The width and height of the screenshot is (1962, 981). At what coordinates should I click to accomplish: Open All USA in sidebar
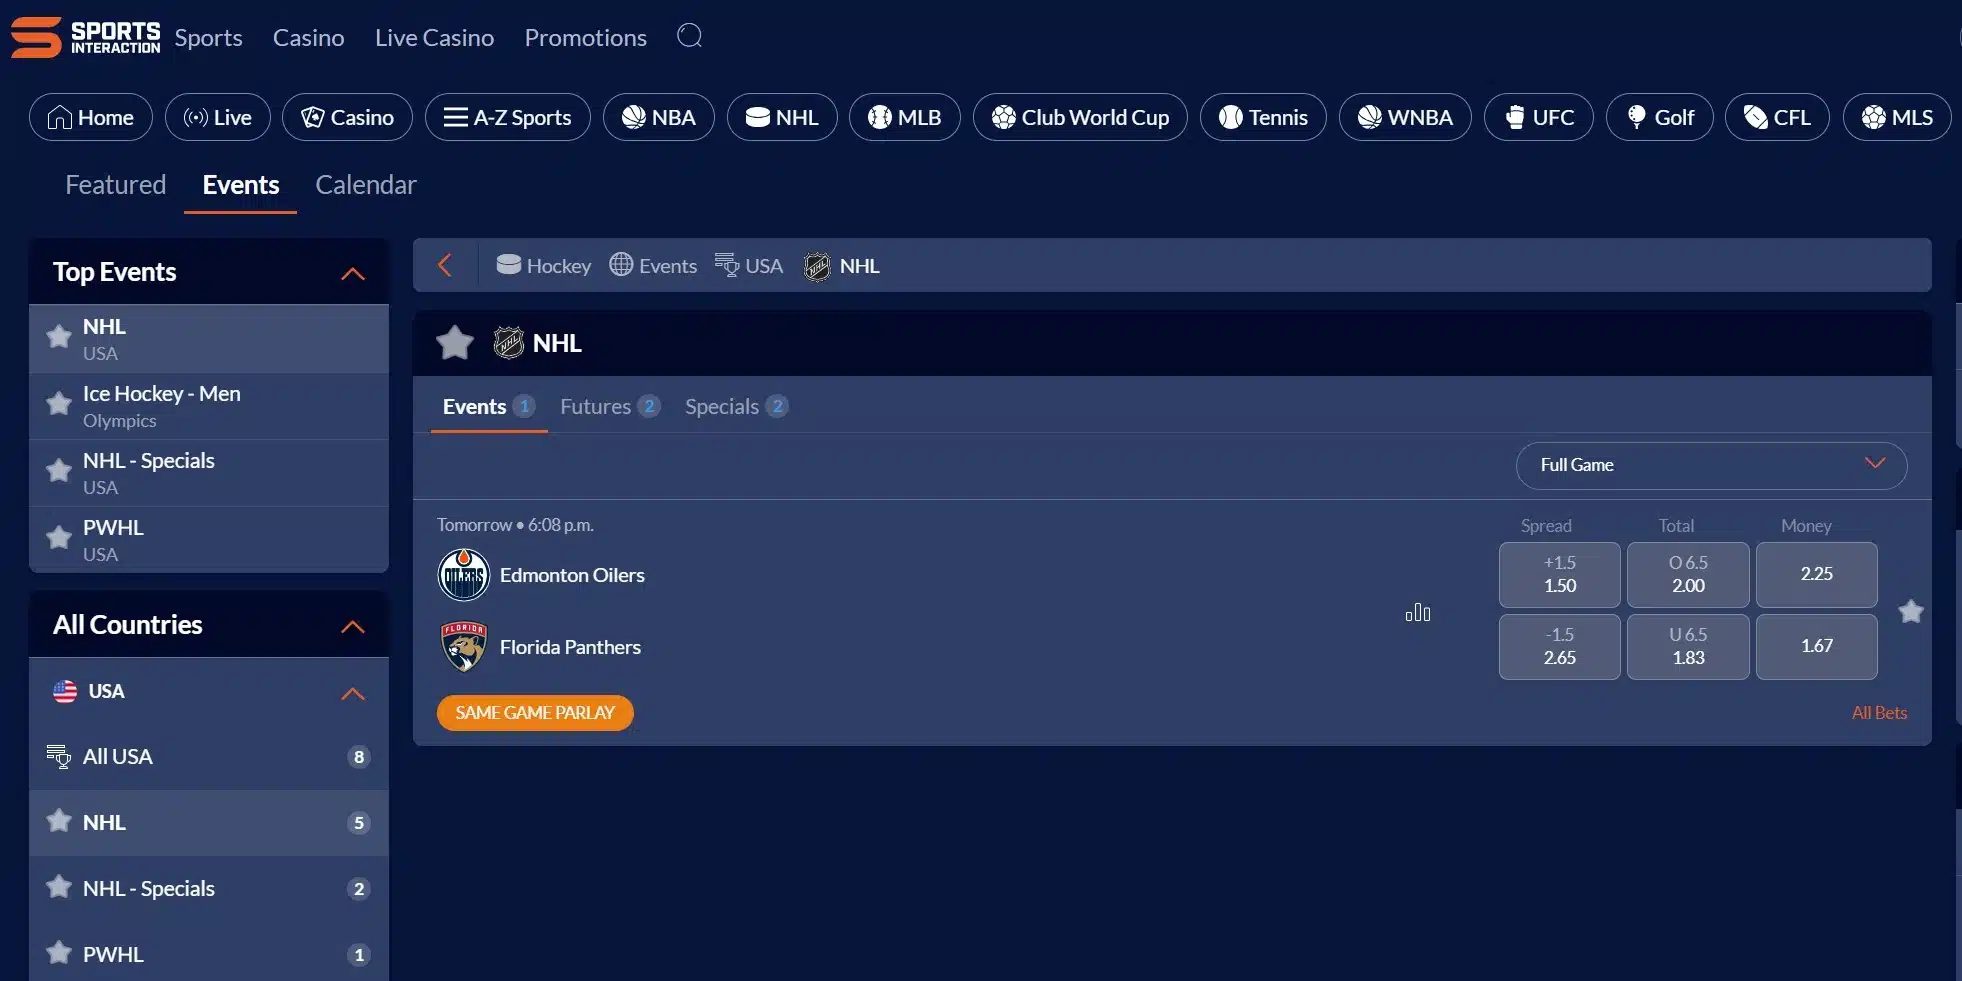tap(209, 757)
